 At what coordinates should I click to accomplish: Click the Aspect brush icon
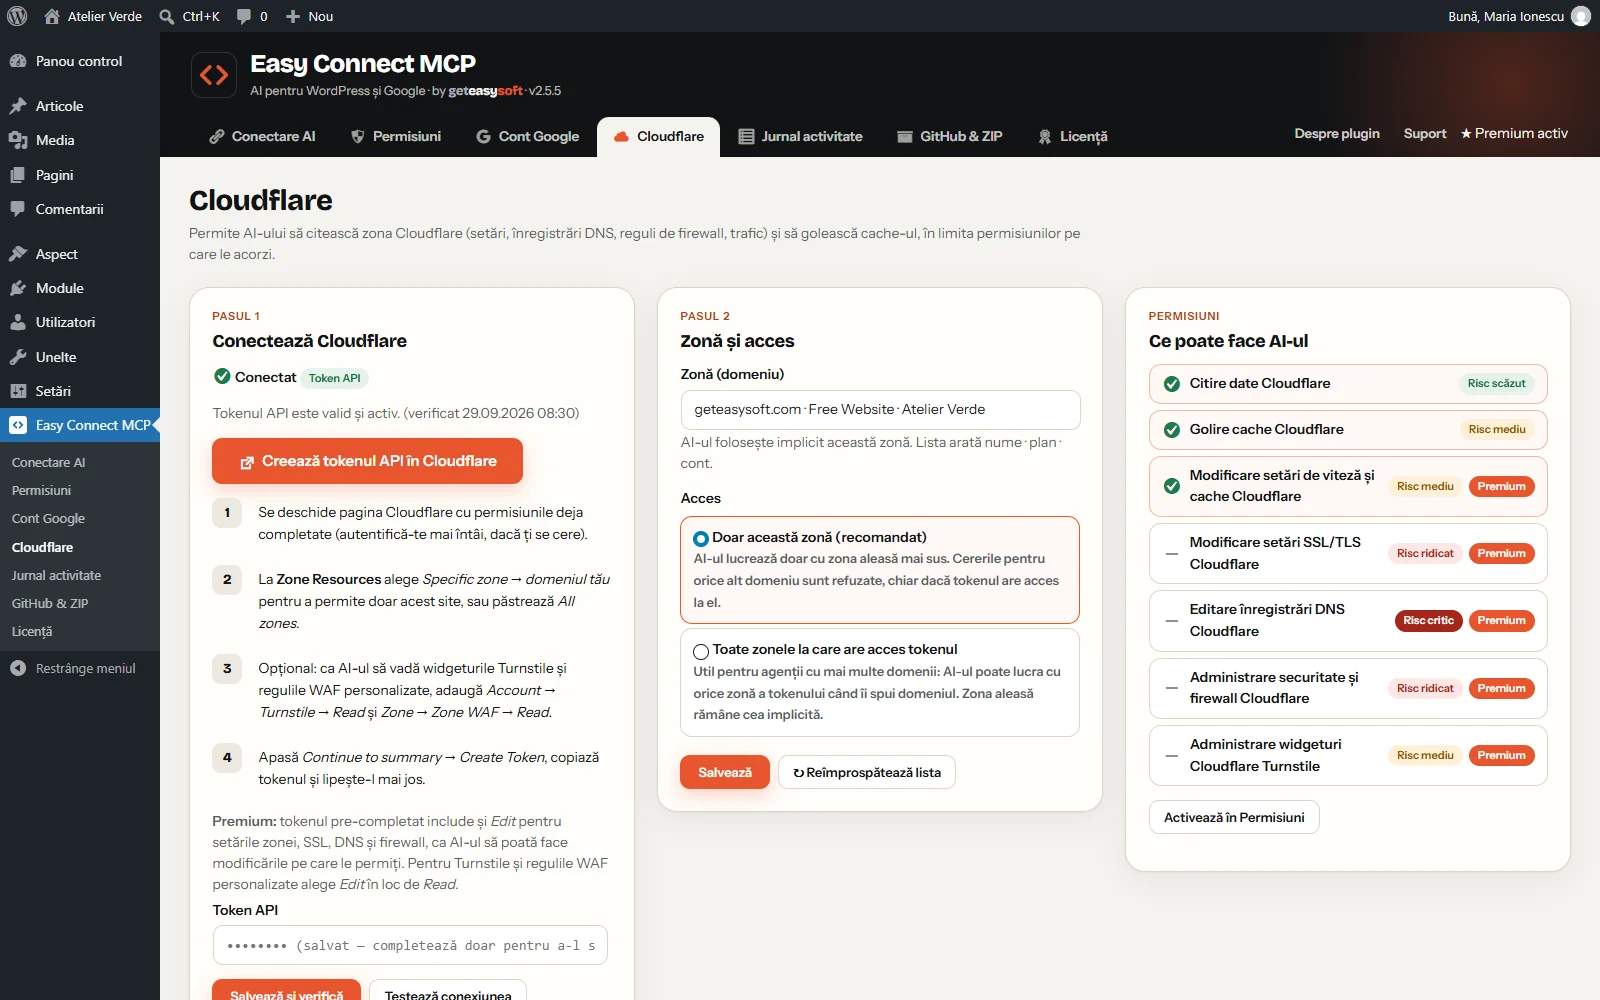point(18,254)
